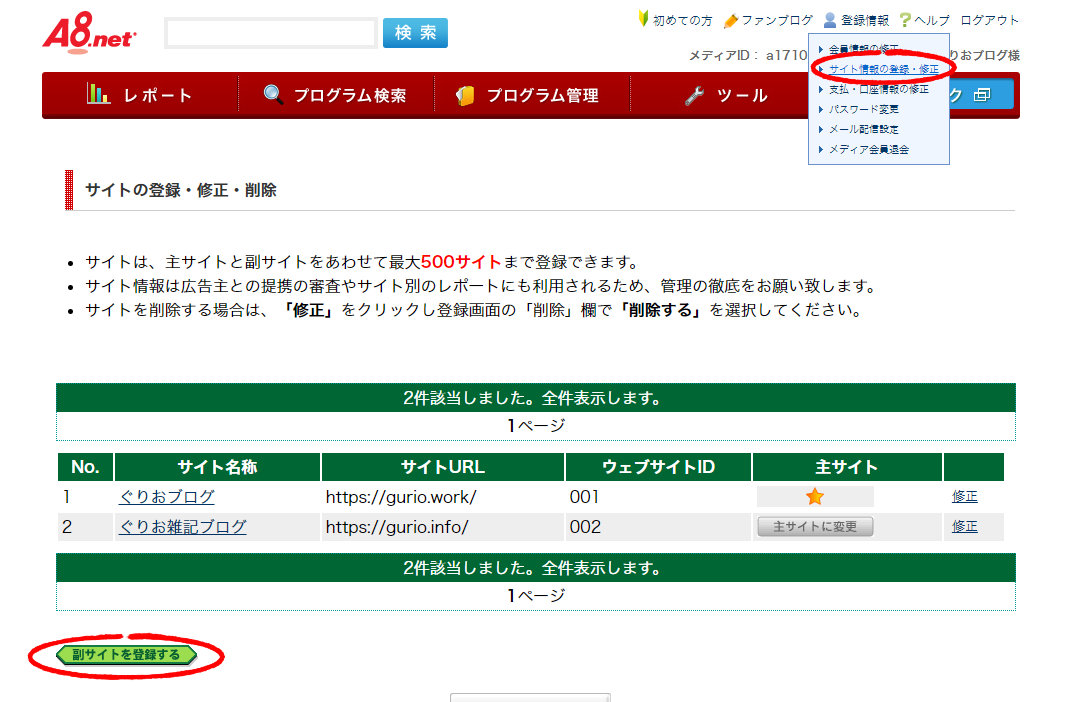Image resolution: width=1075 pixels, height=702 pixels.
Task: Click the wrench icon for ツール
Action: pos(695,95)
